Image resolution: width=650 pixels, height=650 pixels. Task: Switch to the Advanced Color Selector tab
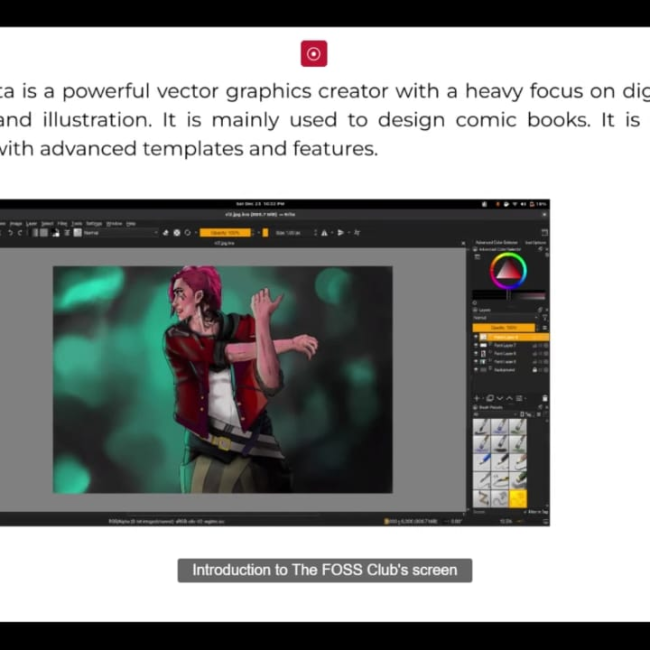(x=496, y=243)
